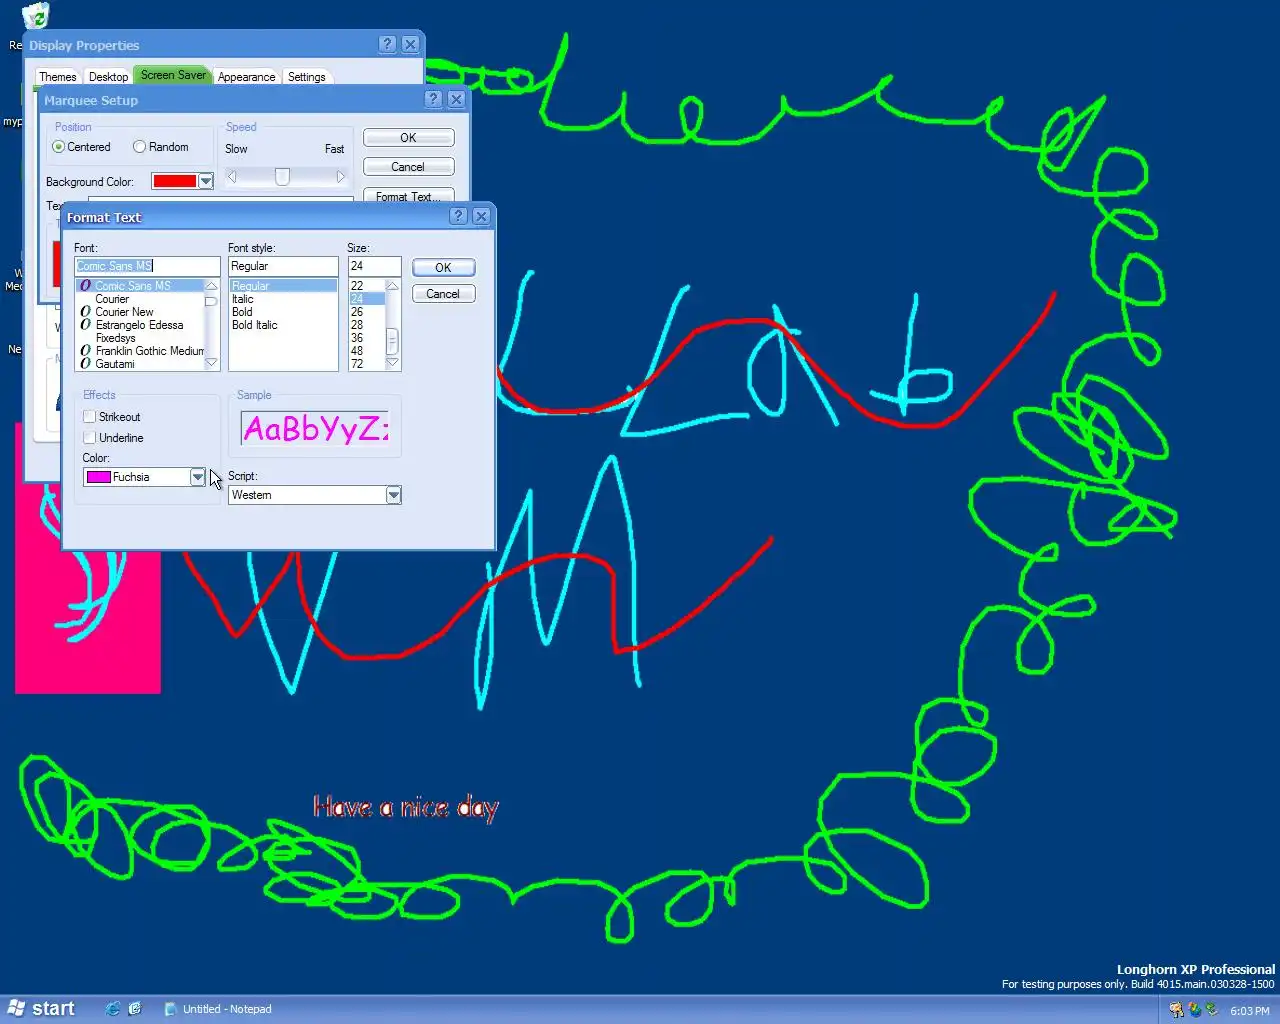This screenshot has height=1024, width=1280.
Task: Open the Appearance tab
Action: pos(246,77)
